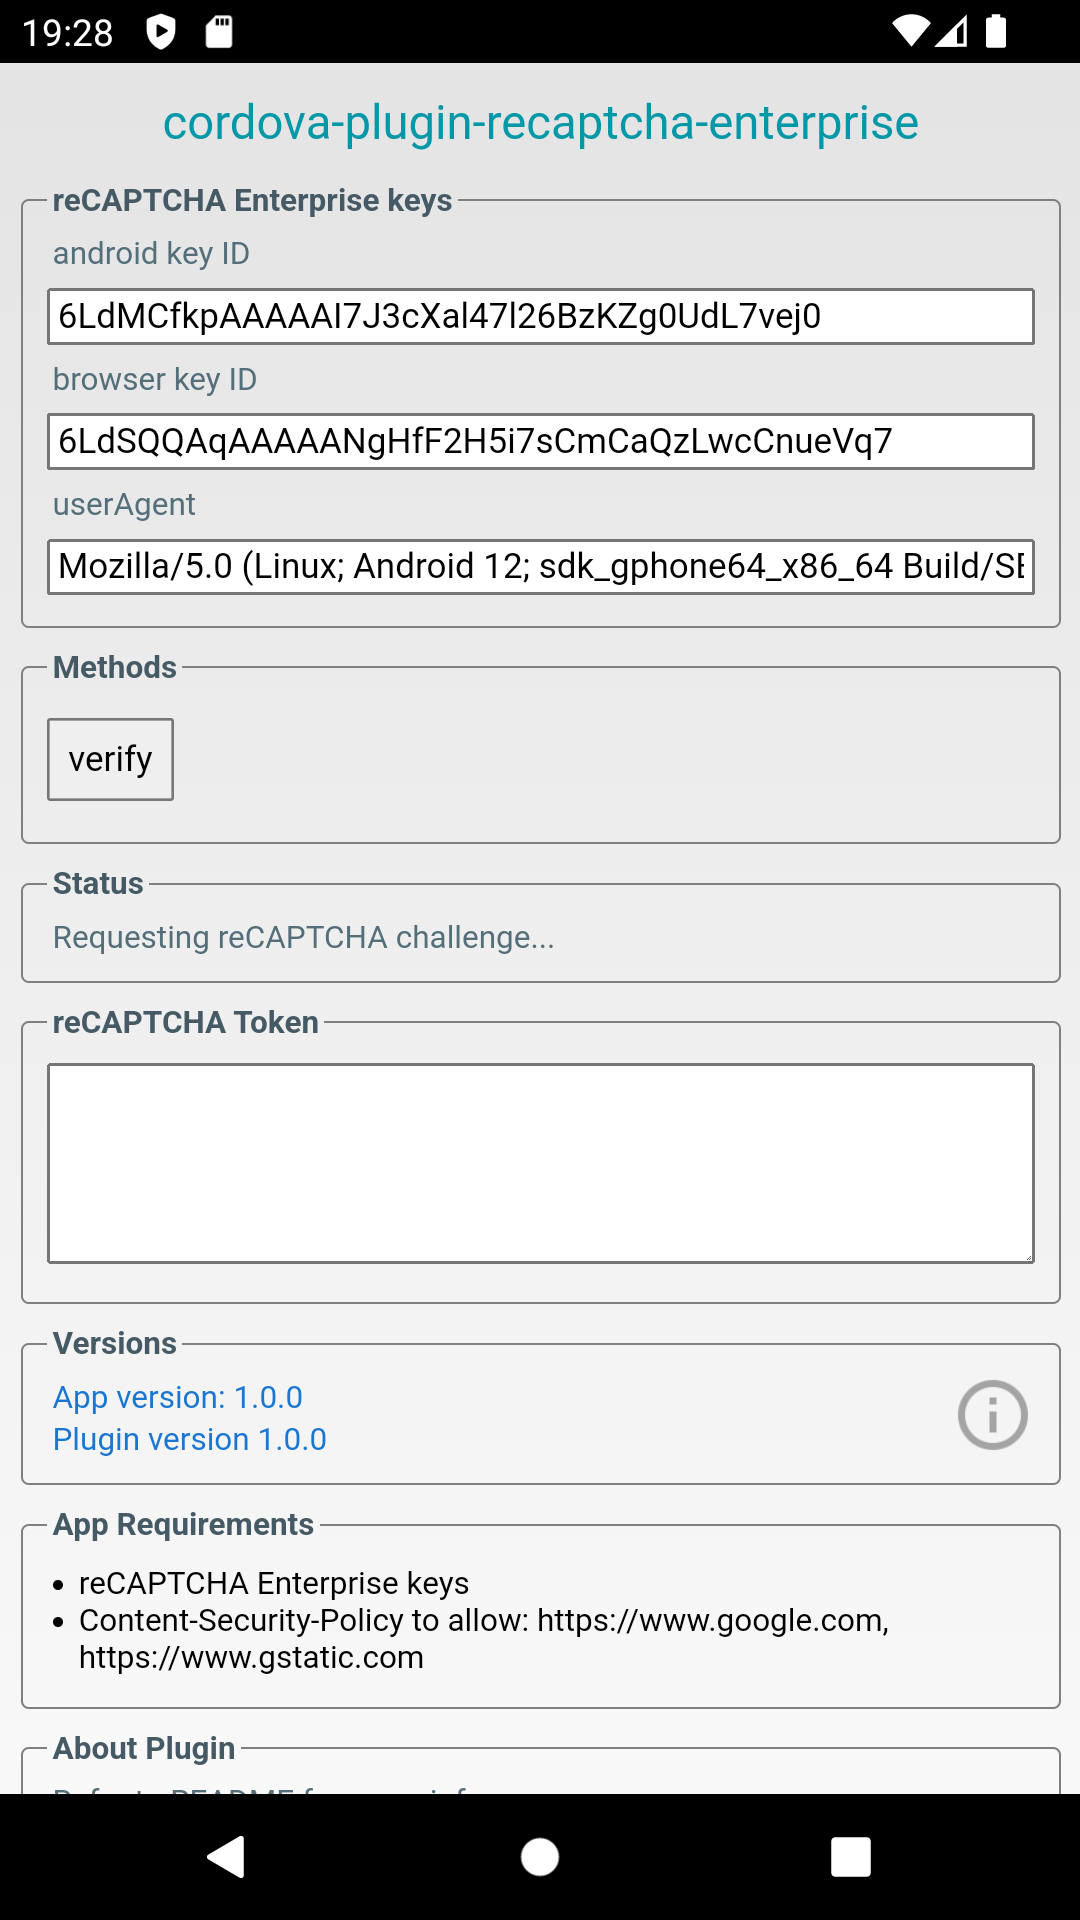Image resolution: width=1080 pixels, height=1920 pixels.
Task: Tap the Requesting reCAPTCHA challenge status text
Action: pyautogui.click(x=303, y=938)
